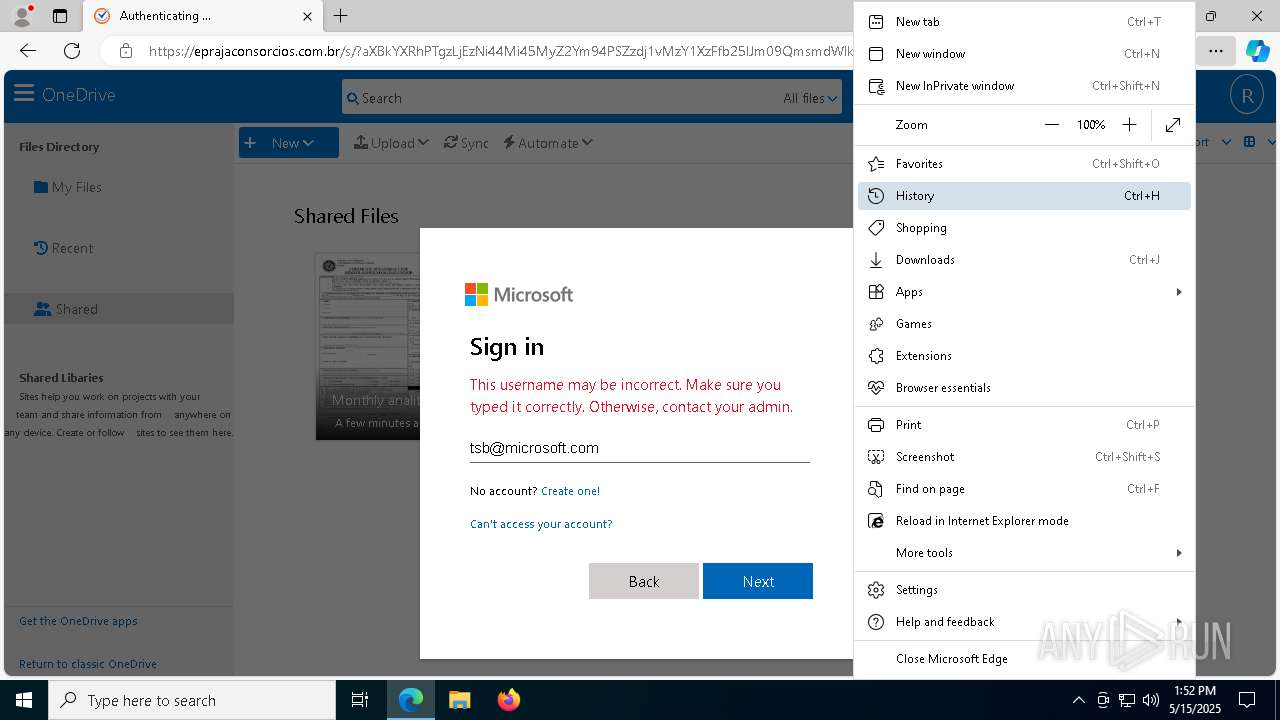Click the Shopping menu entry

point(1024,228)
